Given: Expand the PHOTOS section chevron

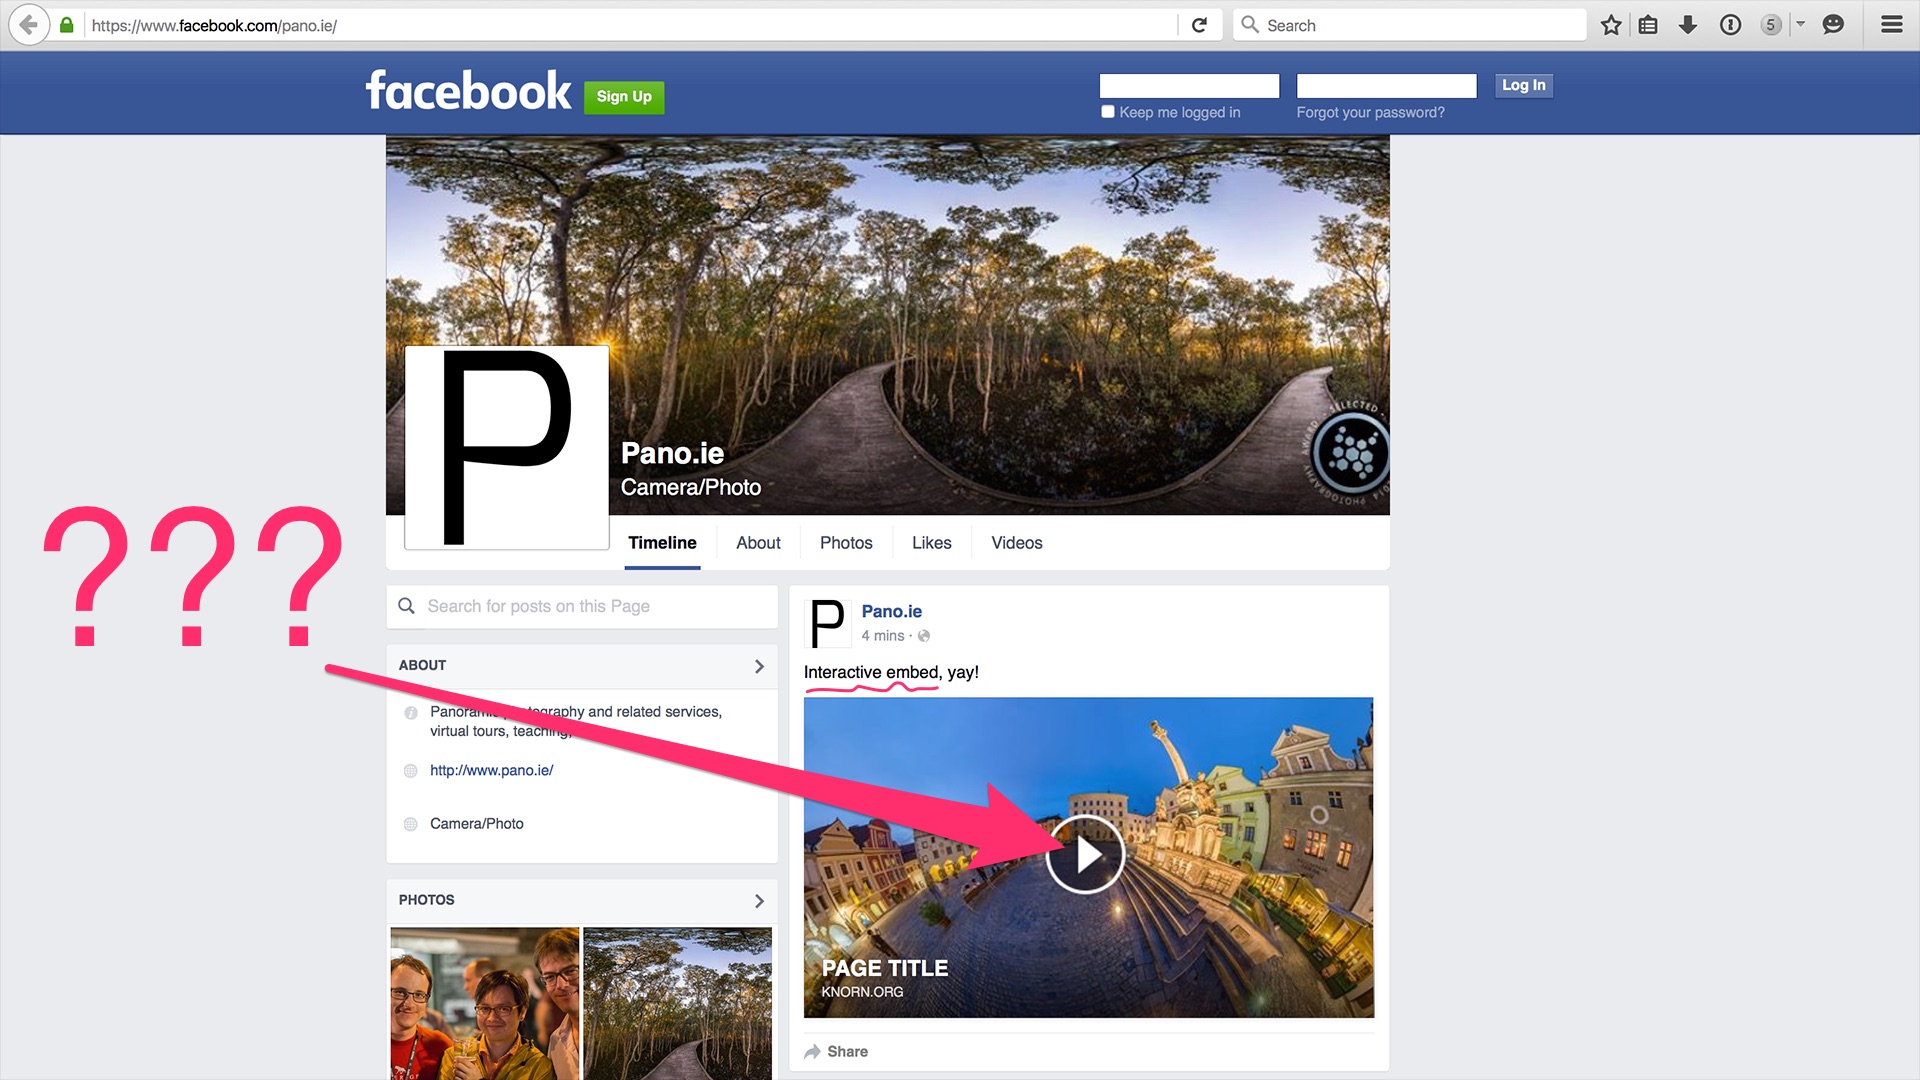Looking at the screenshot, I should pos(759,901).
